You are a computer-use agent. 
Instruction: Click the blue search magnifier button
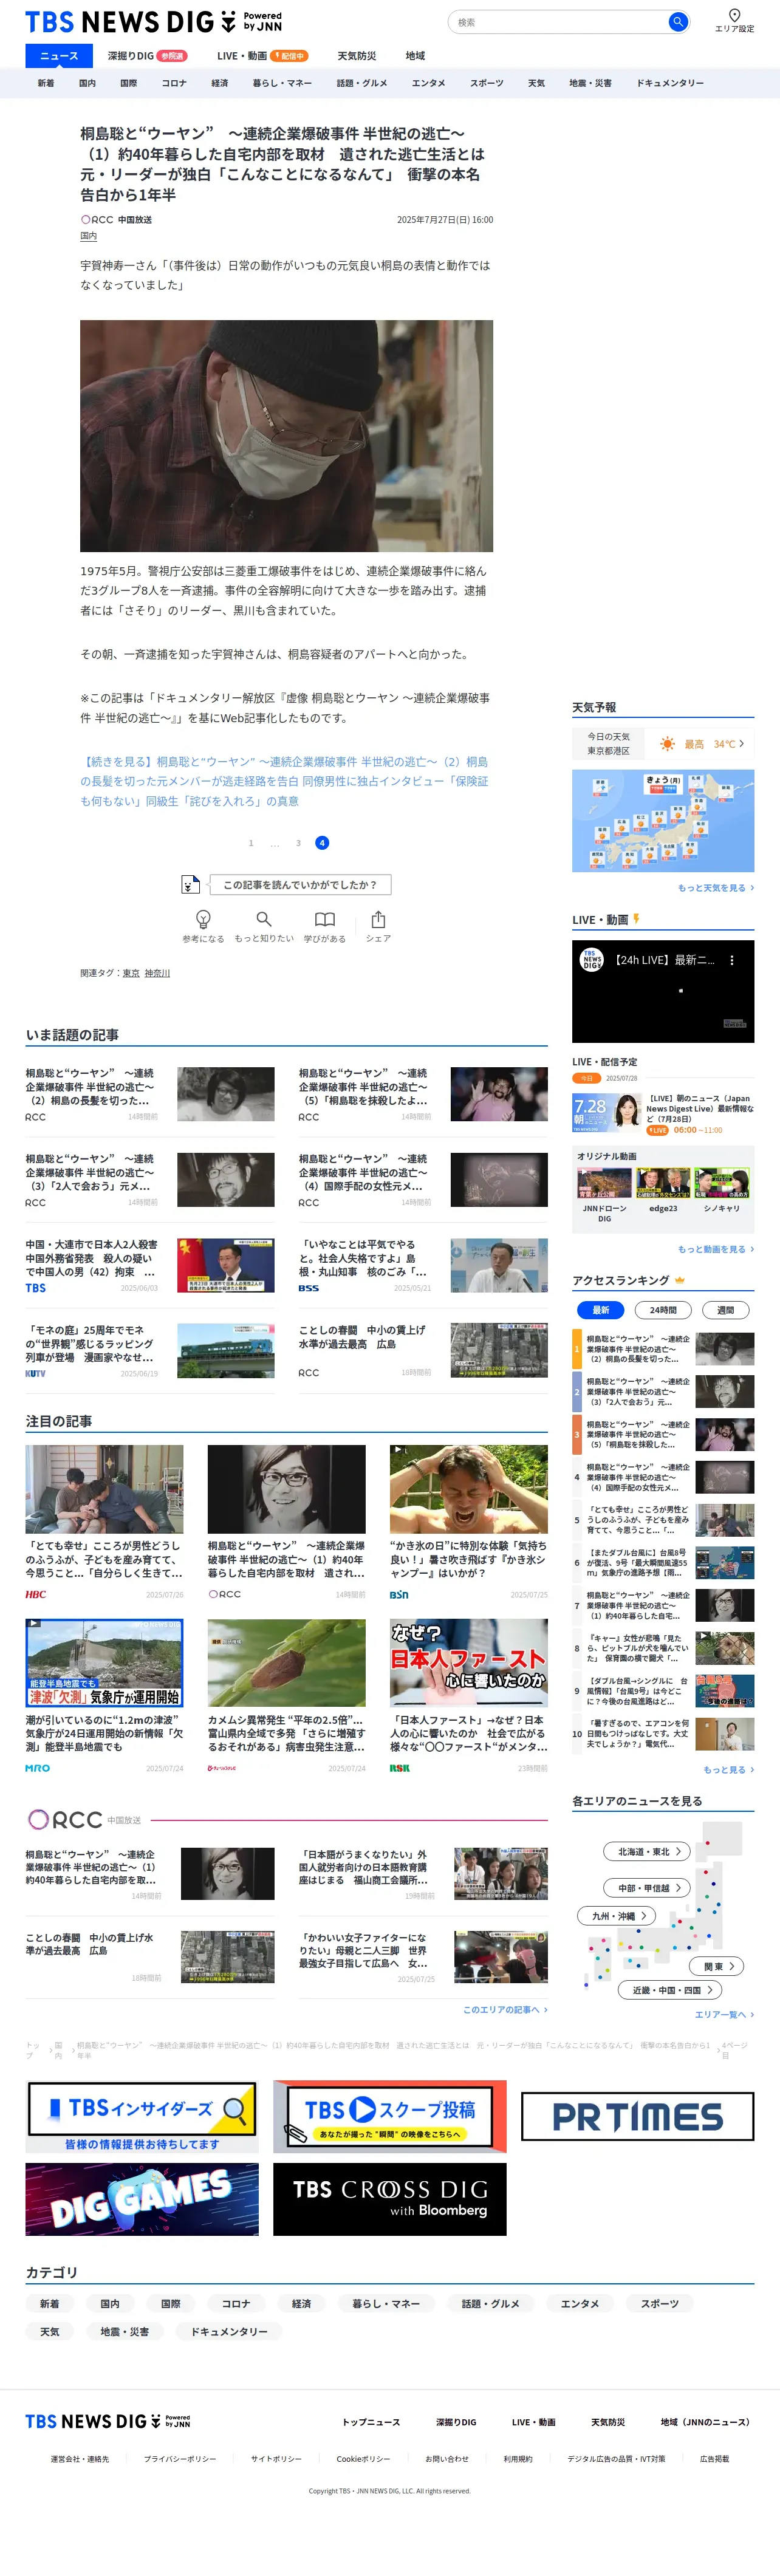click(678, 21)
